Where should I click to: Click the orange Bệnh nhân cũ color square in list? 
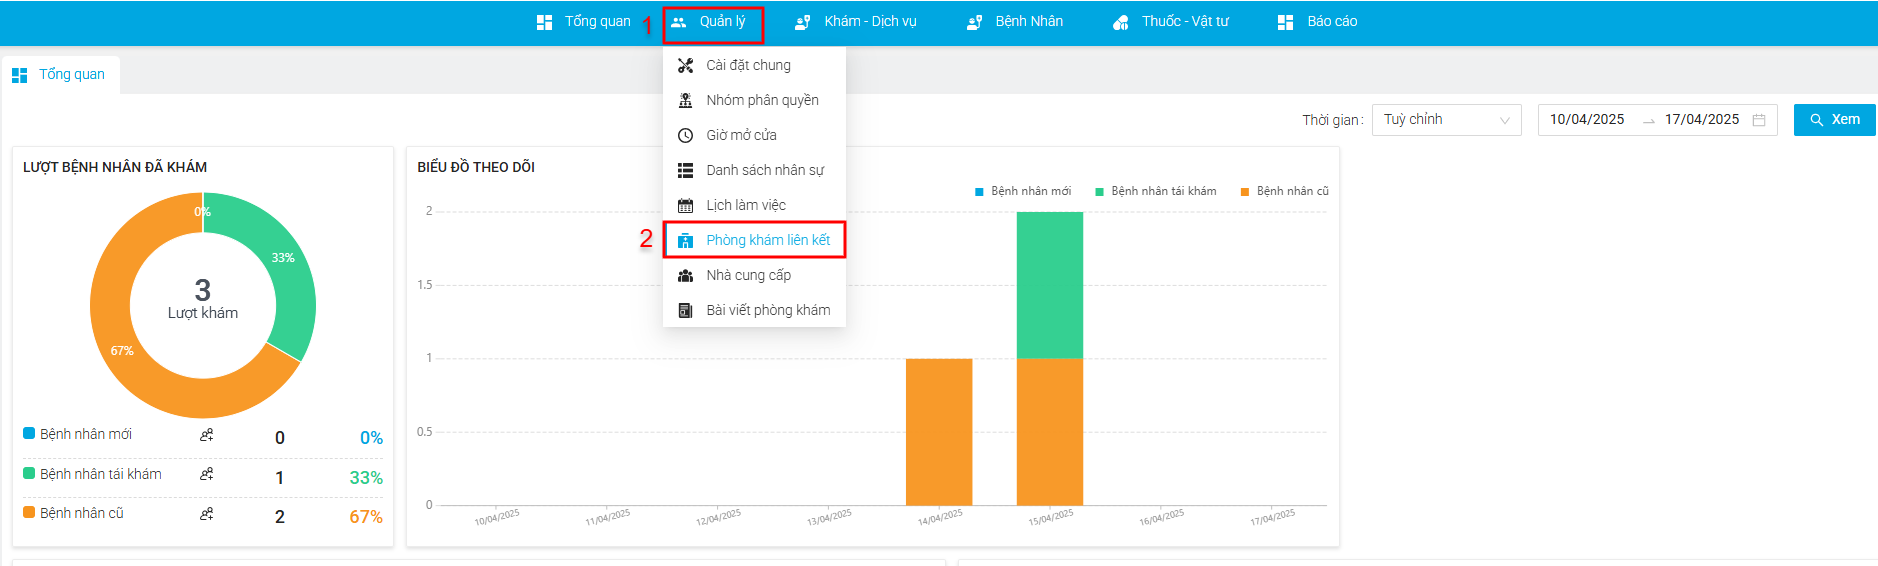pyautogui.click(x=29, y=512)
